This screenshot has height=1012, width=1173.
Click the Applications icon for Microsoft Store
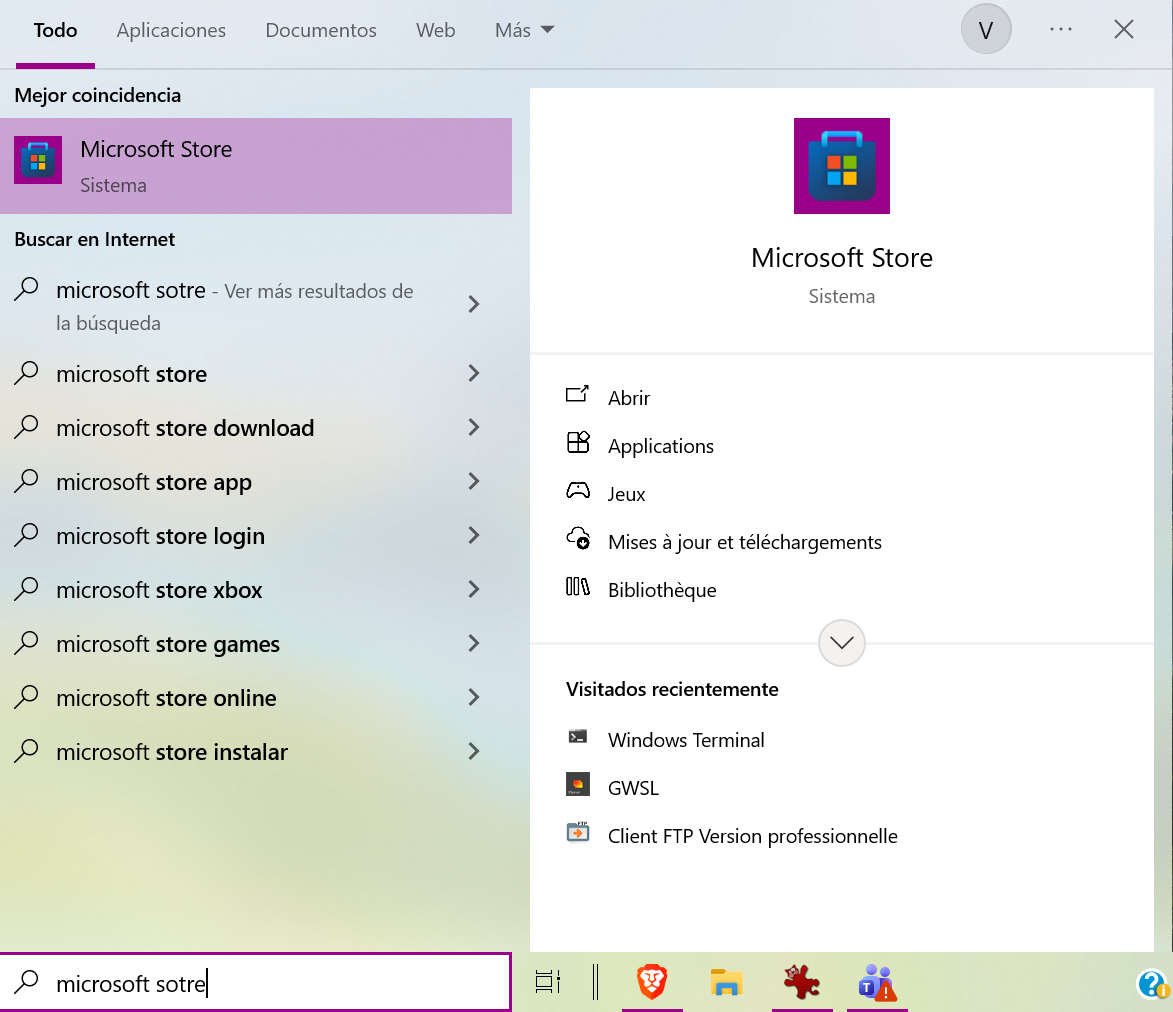coord(660,446)
